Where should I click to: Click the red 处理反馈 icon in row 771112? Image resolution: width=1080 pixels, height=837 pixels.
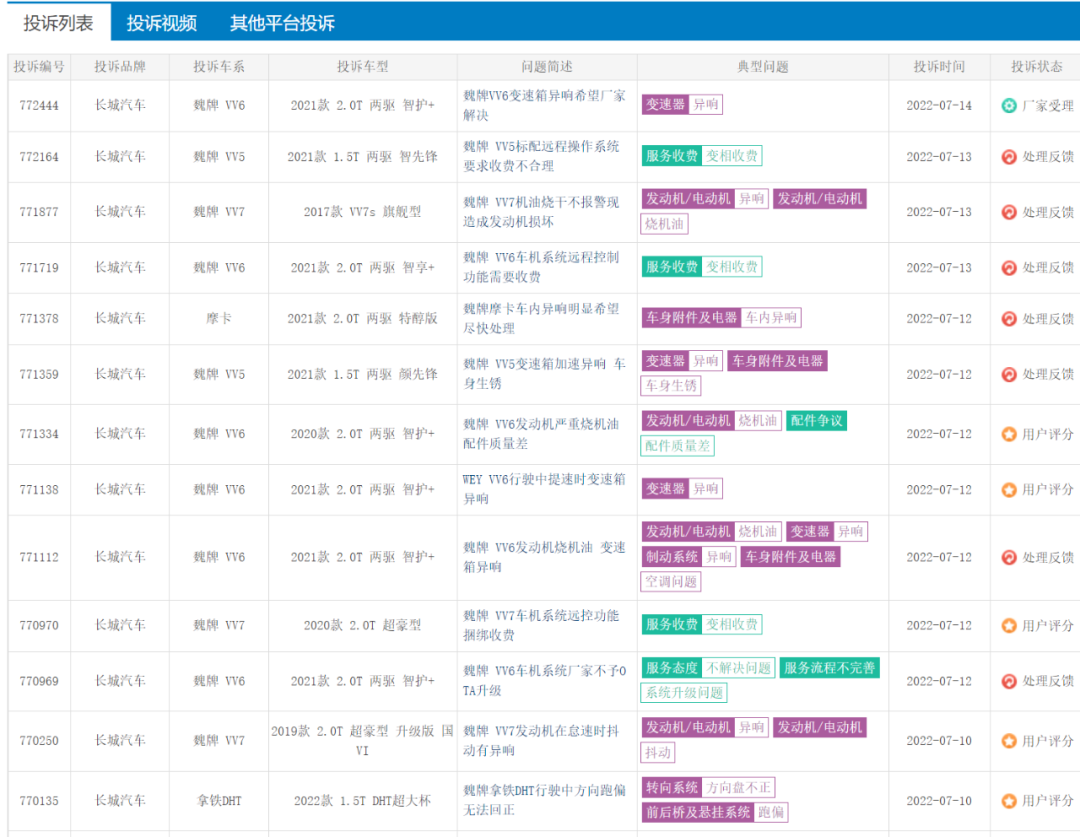click(1009, 557)
